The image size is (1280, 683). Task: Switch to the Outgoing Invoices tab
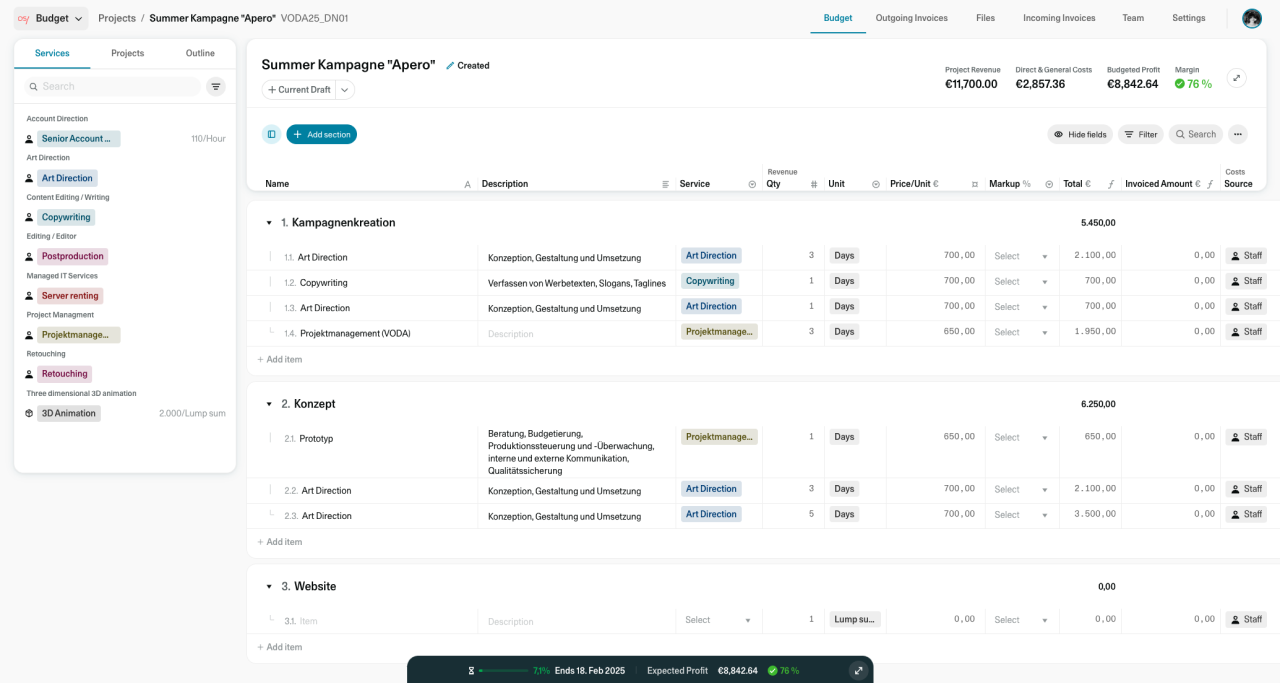[x=911, y=18]
